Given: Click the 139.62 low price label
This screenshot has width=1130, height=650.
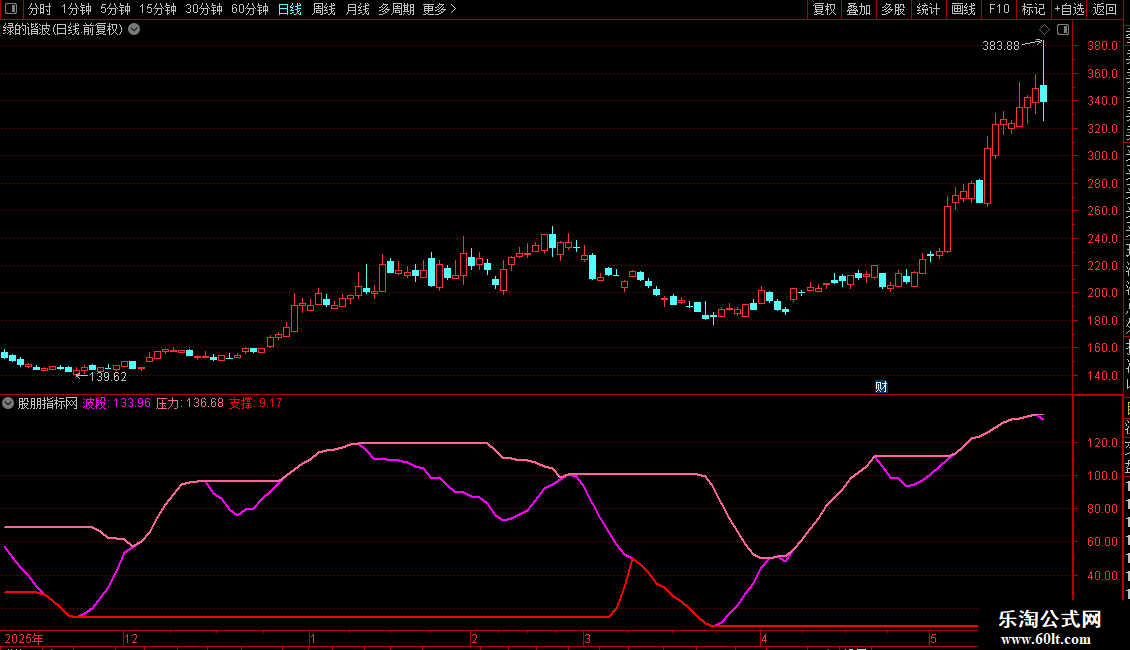Looking at the screenshot, I should click(107, 377).
